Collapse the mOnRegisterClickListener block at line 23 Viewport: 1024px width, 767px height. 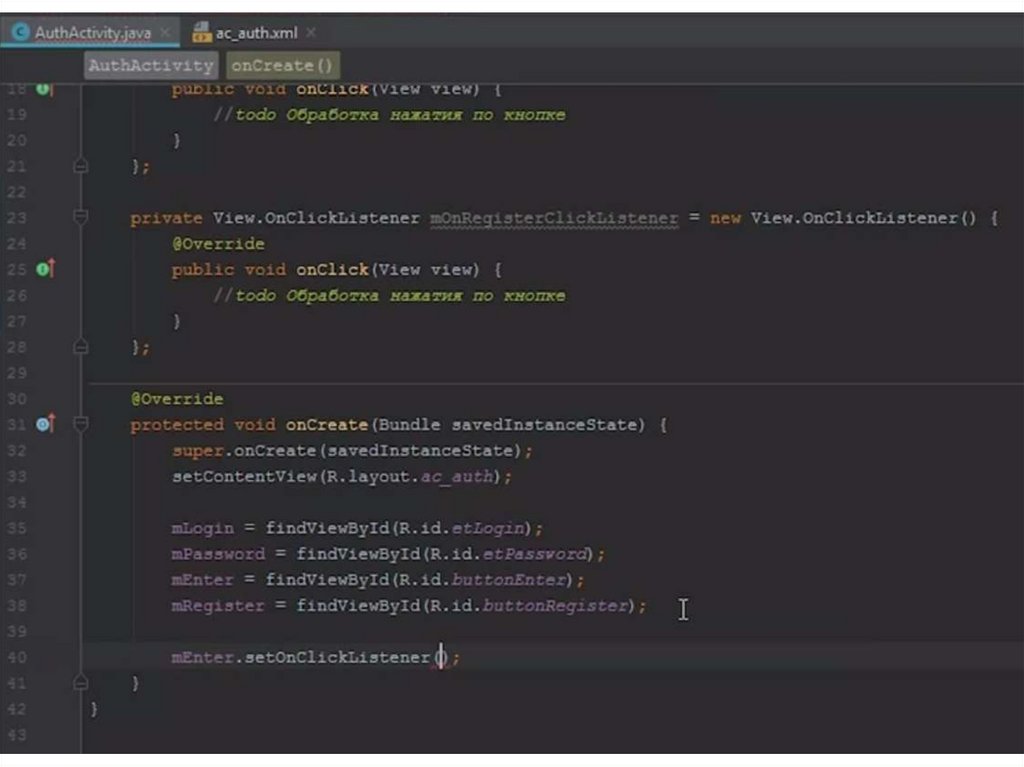tap(81, 217)
